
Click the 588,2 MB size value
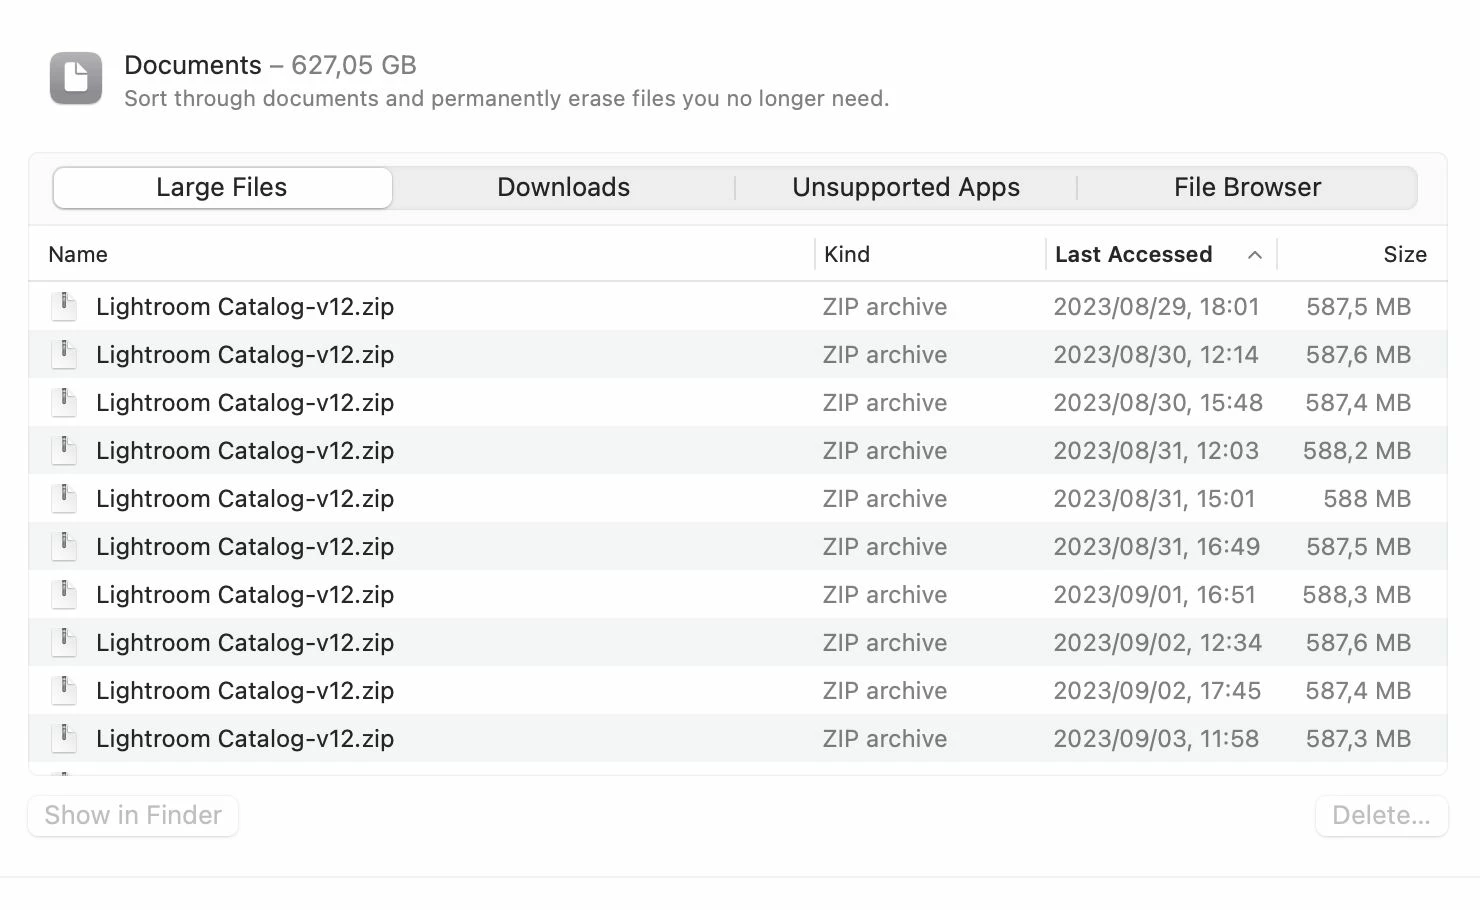click(1357, 451)
